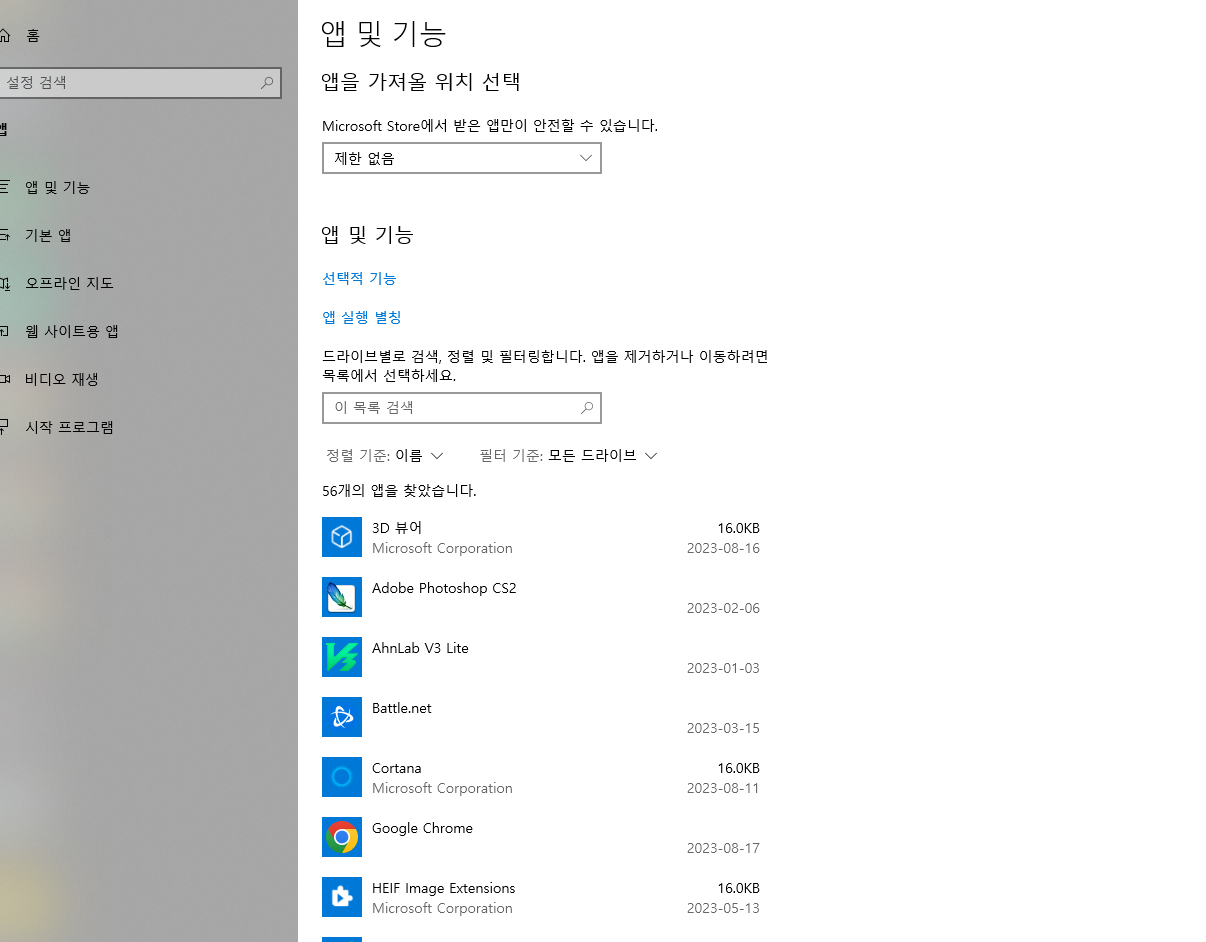Viewport: 1206px width, 942px height.
Task: Open the 앱 실행 별칭 link
Action: tap(362, 317)
